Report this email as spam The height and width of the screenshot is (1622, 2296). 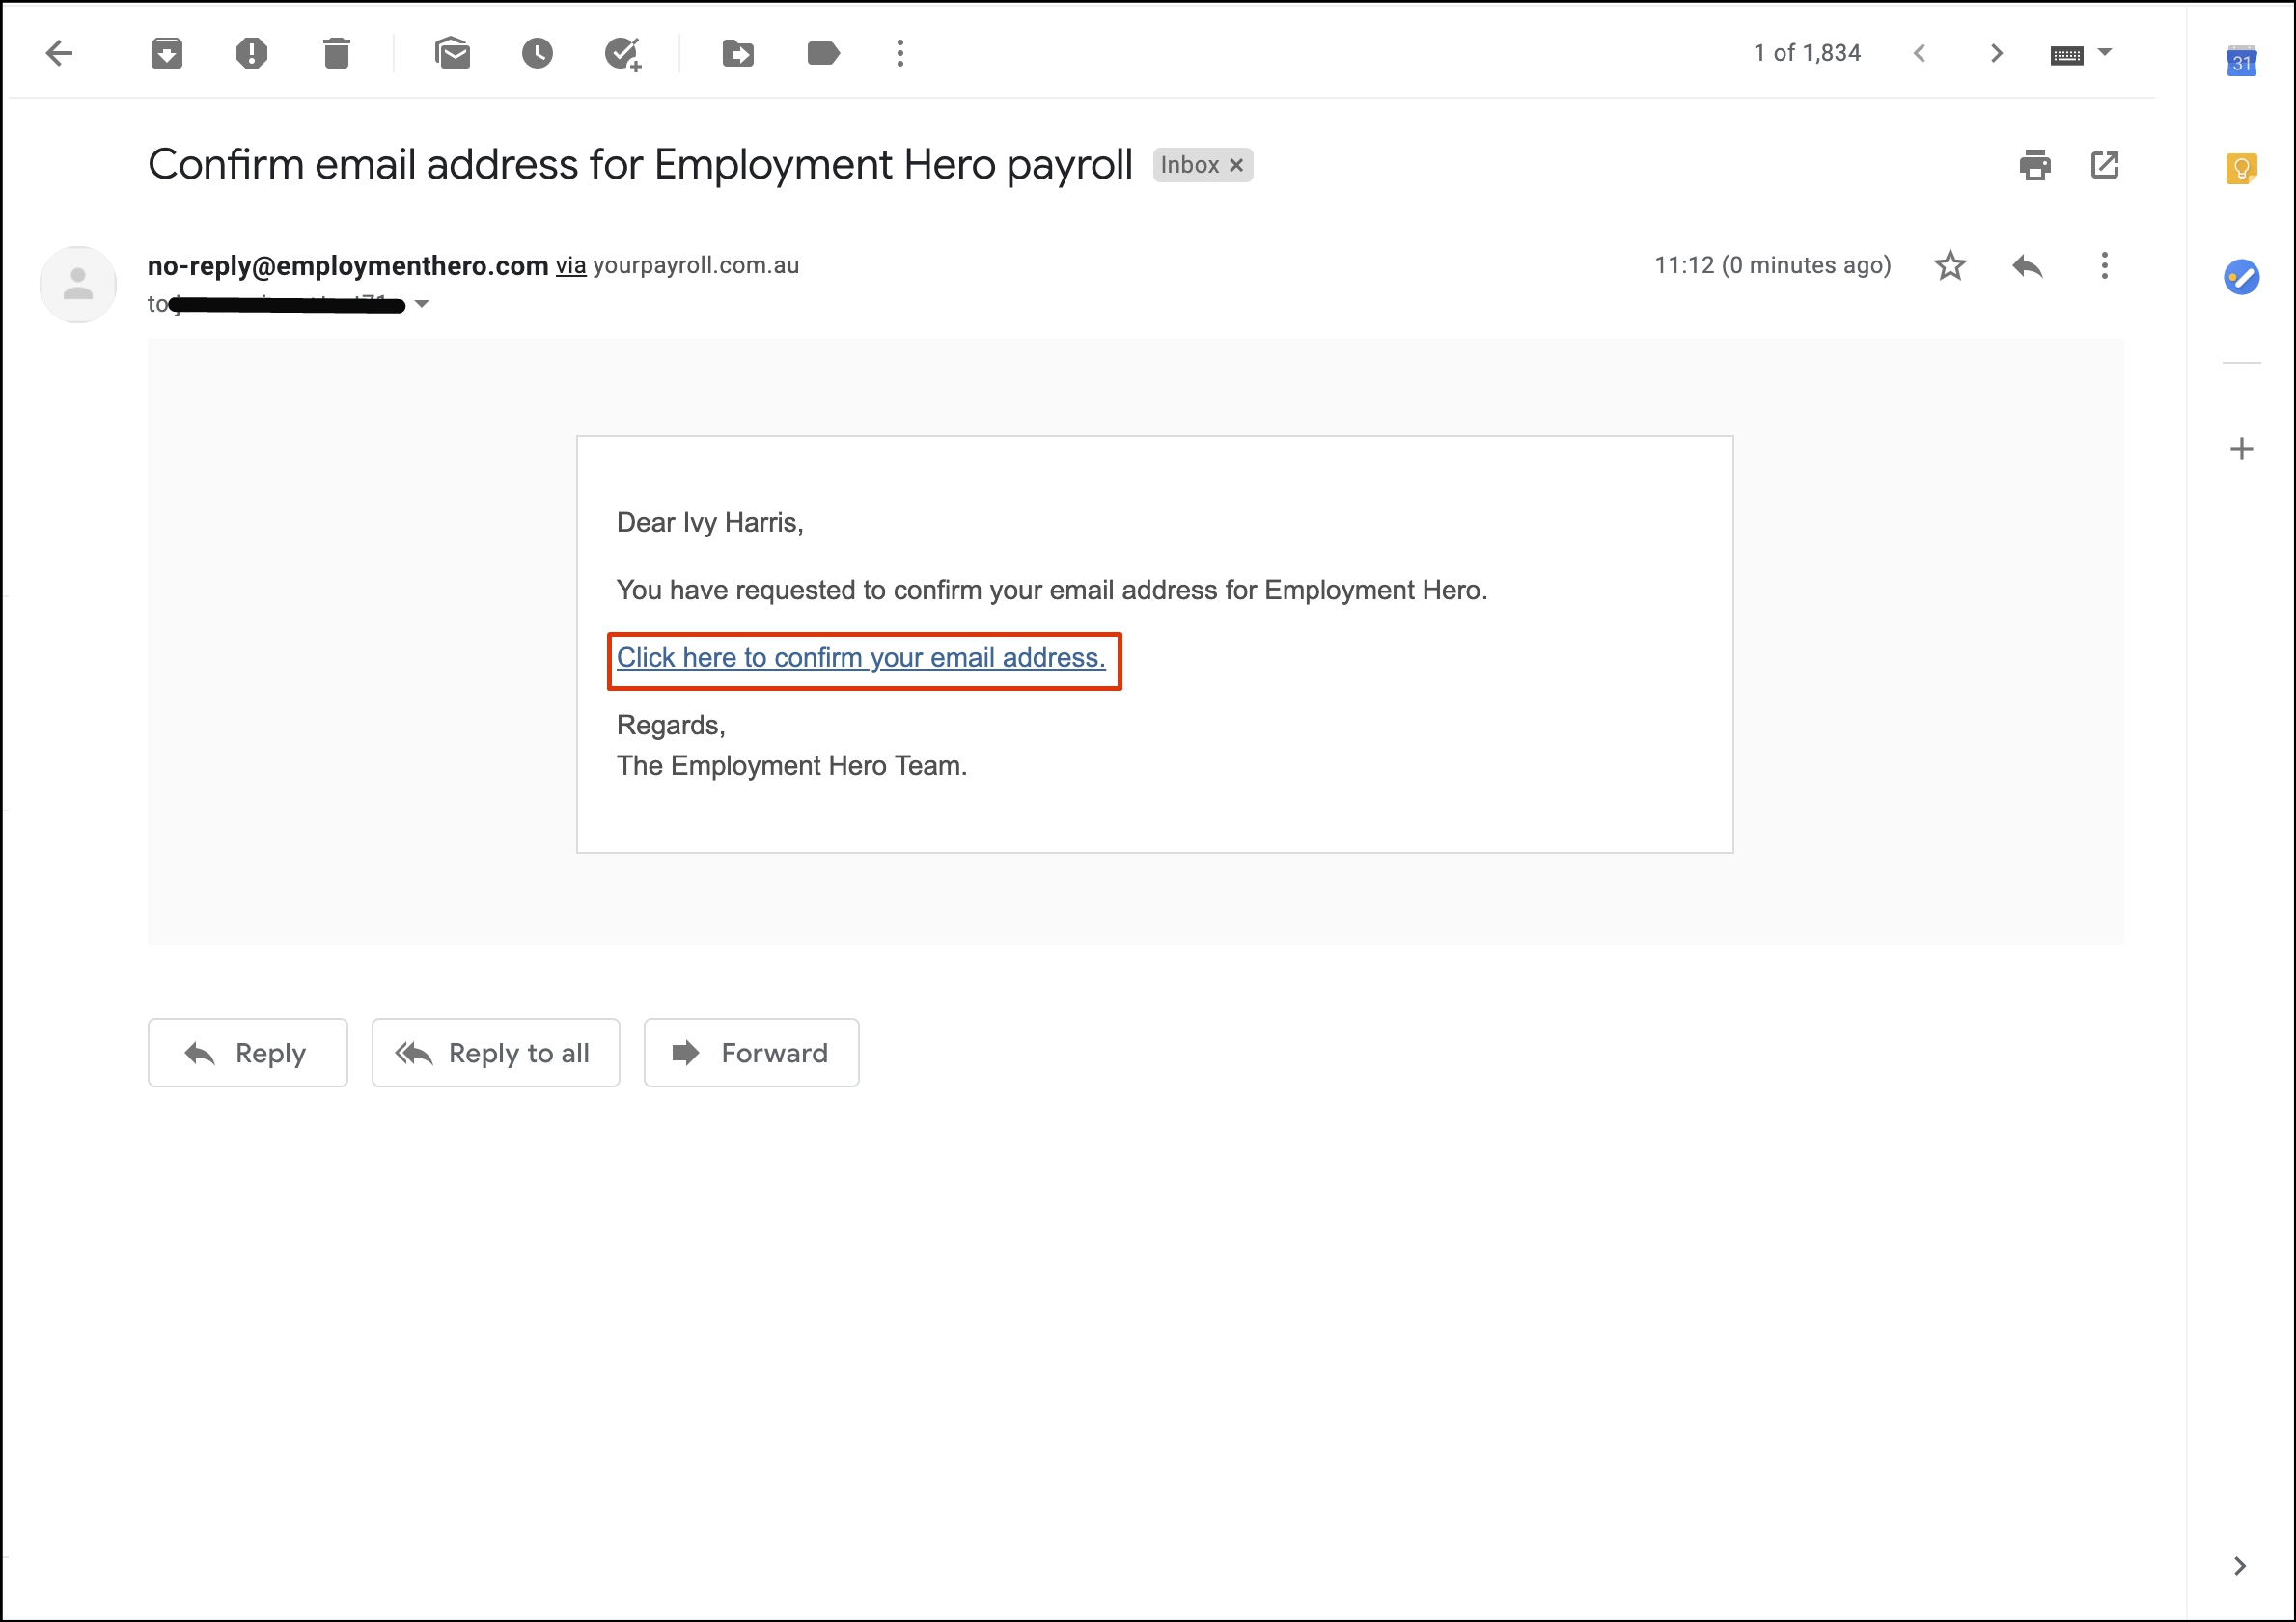252,53
